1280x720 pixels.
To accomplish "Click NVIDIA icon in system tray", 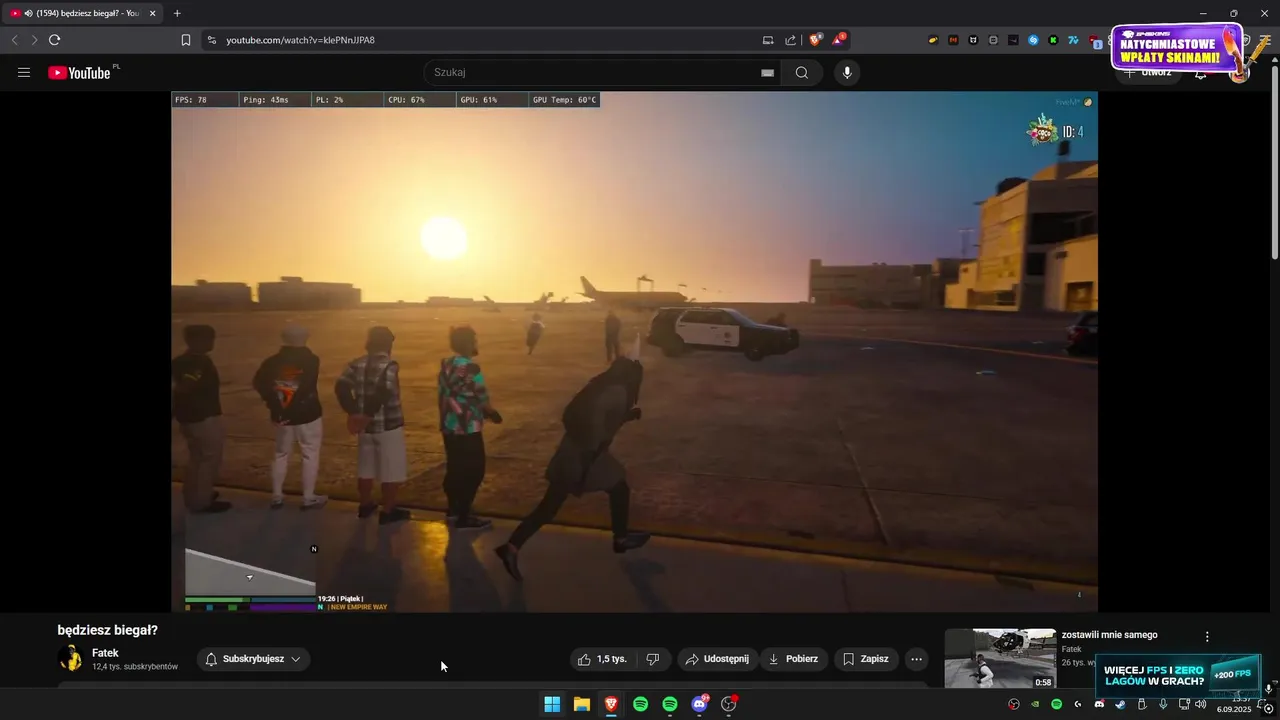I will (x=1035, y=704).
